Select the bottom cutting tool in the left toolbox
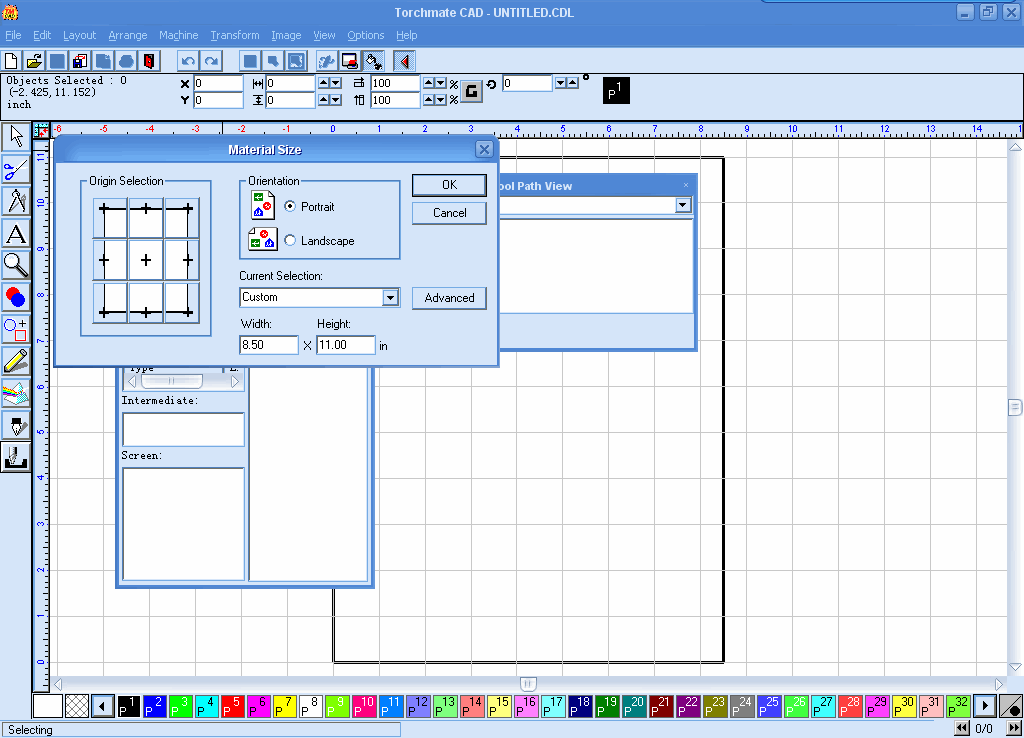The width and height of the screenshot is (1024, 738). [x=16, y=457]
